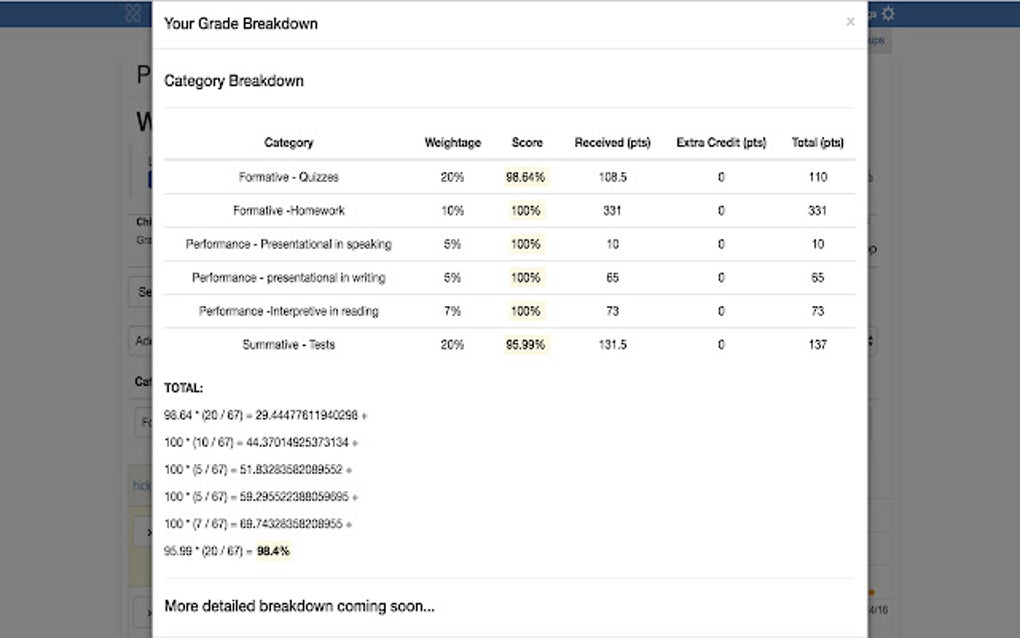Select the Weightage column header
Screen dimensions: 1020x638
click(x=452, y=142)
